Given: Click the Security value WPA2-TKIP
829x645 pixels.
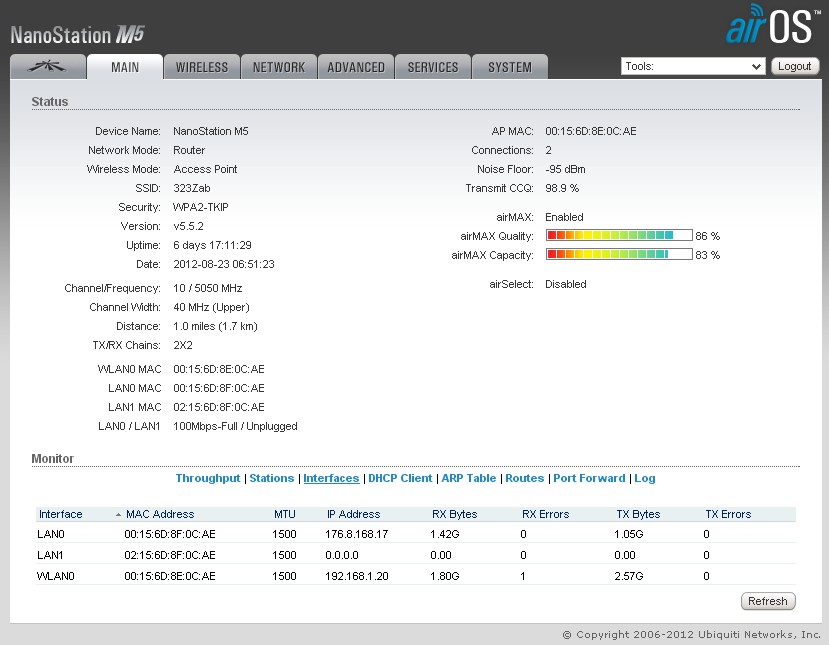Looking at the screenshot, I should [x=201, y=207].
